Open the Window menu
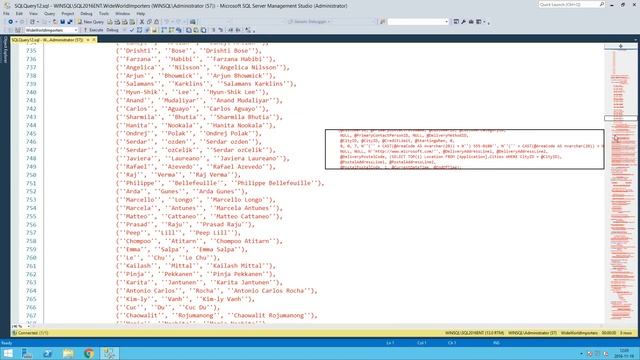 click(122, 13)
